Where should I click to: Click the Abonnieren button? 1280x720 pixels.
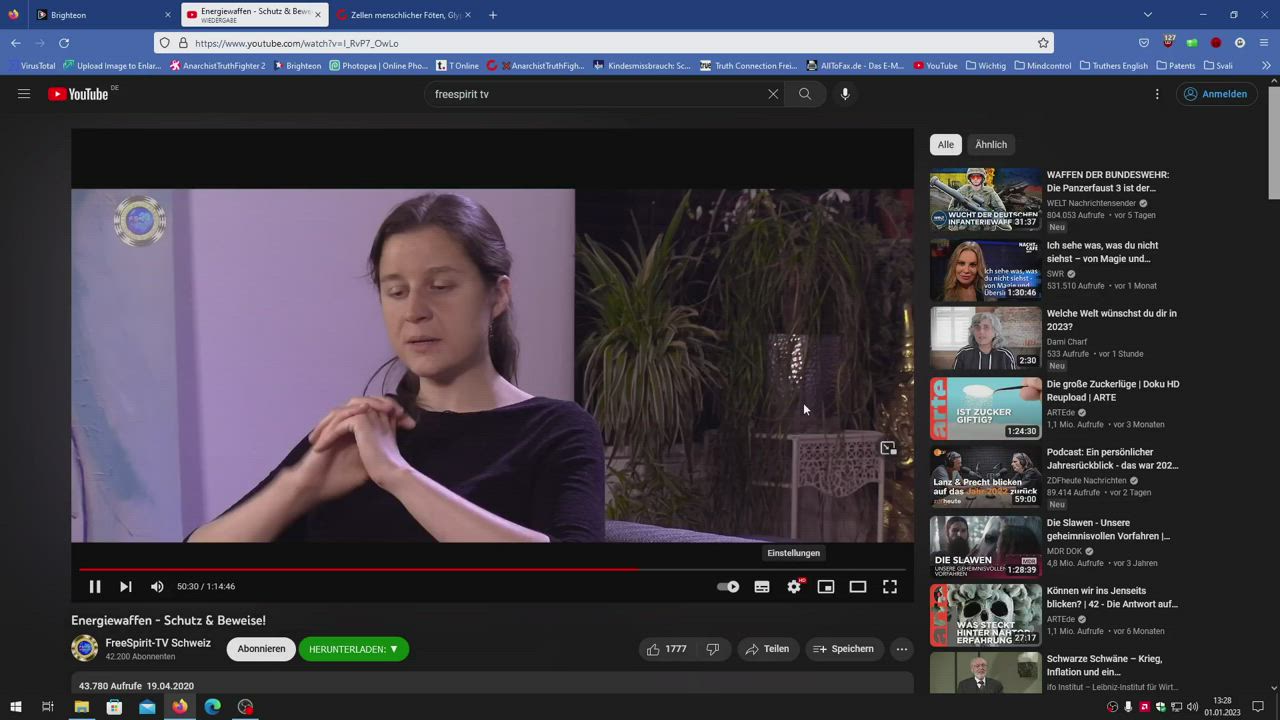pos(261,649)
